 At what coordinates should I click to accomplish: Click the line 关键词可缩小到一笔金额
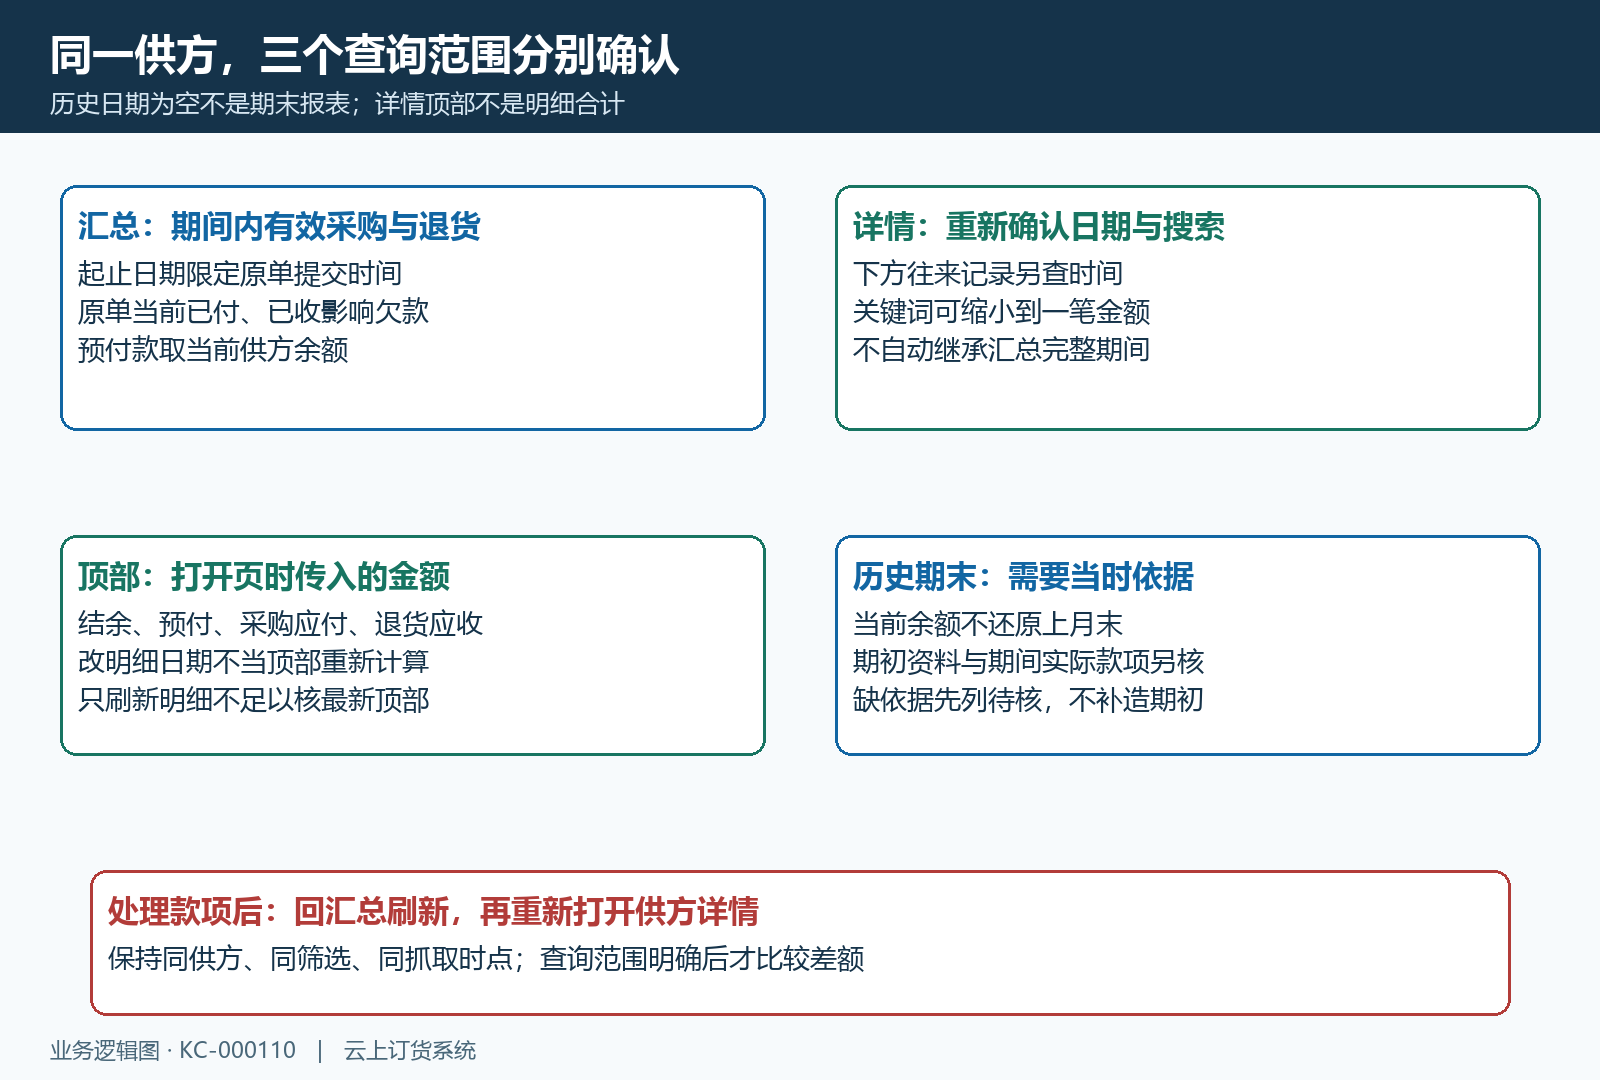(1001, 312)
